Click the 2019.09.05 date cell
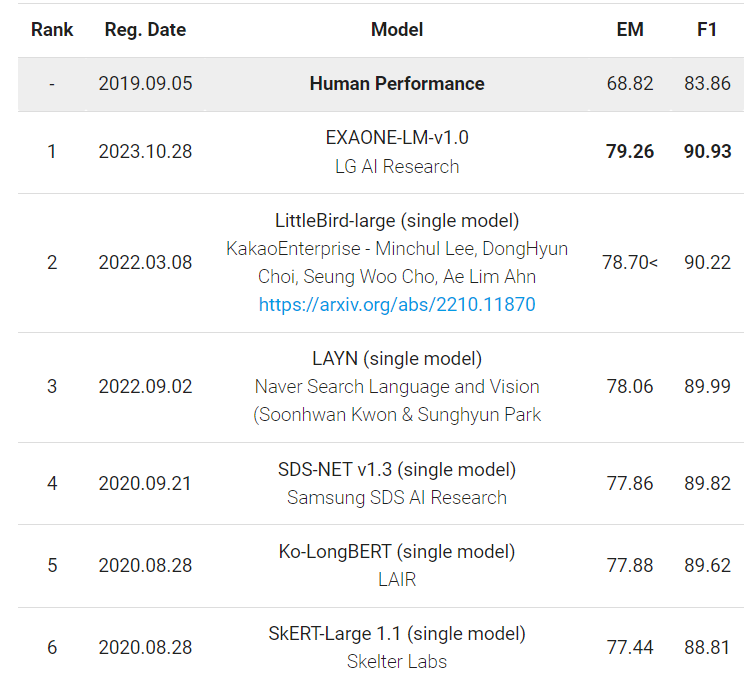This screenshot has width=750, height=674. [145, 84]
